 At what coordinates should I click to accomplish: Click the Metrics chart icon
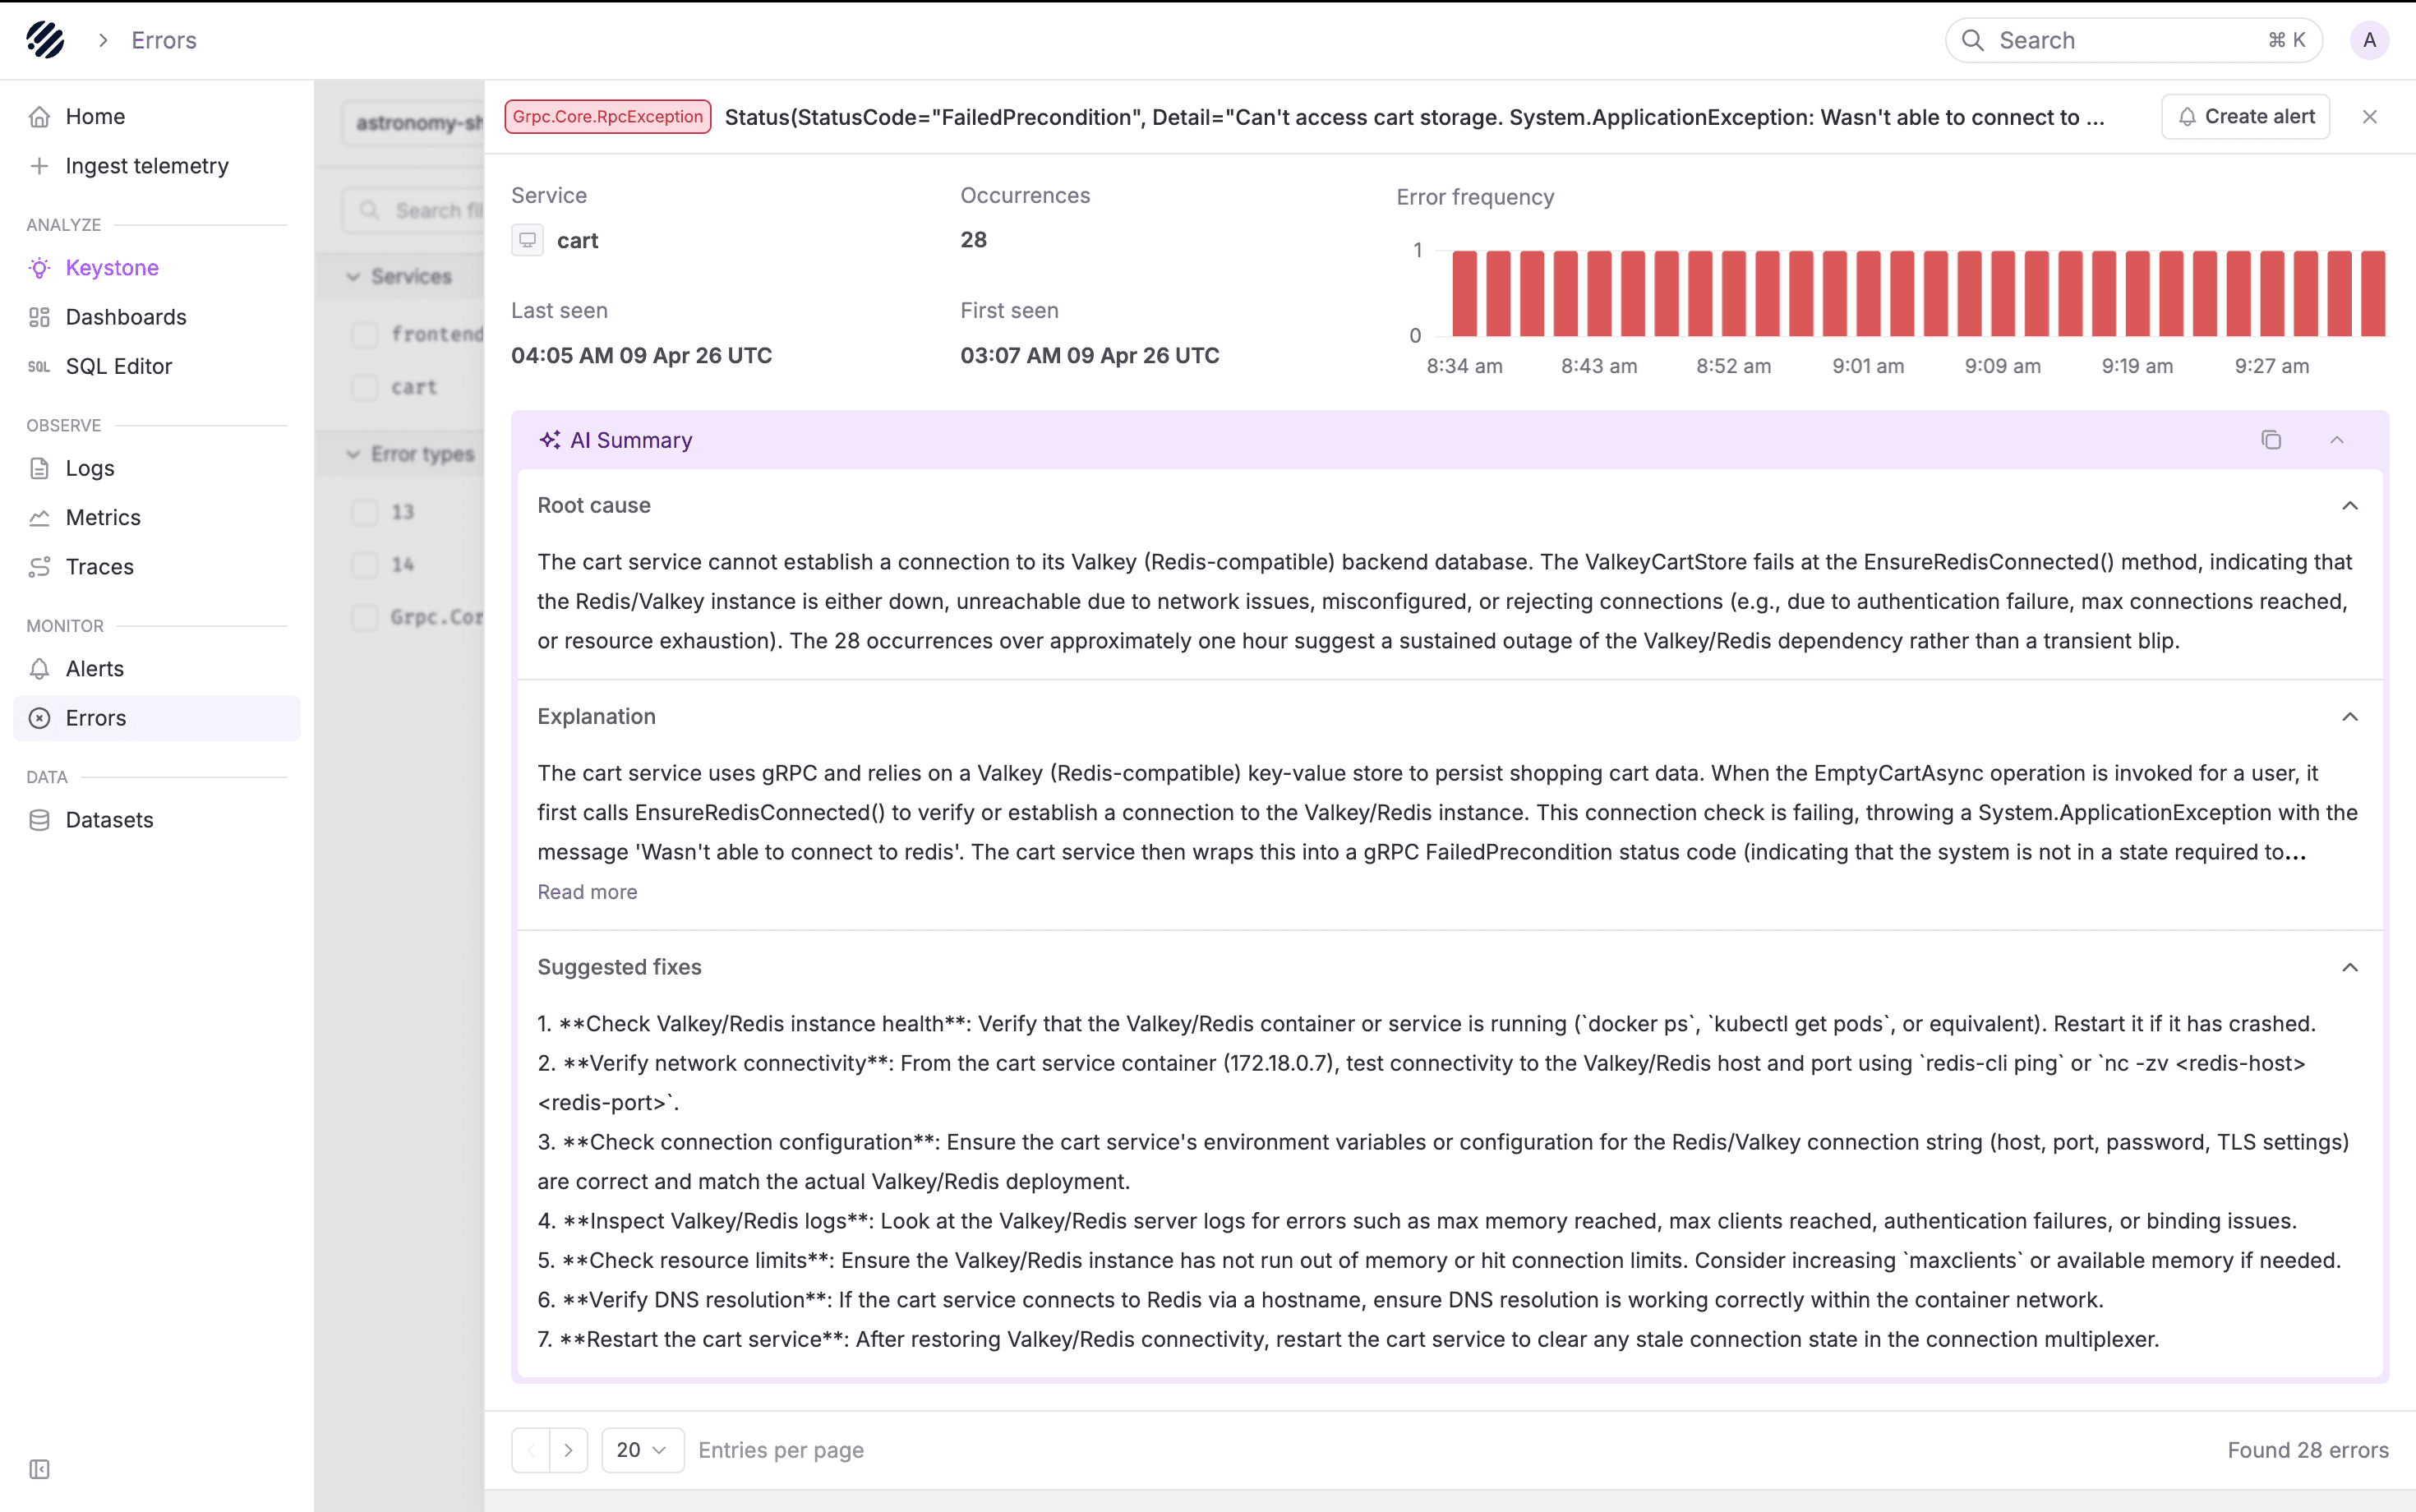[x=39, y=518]
